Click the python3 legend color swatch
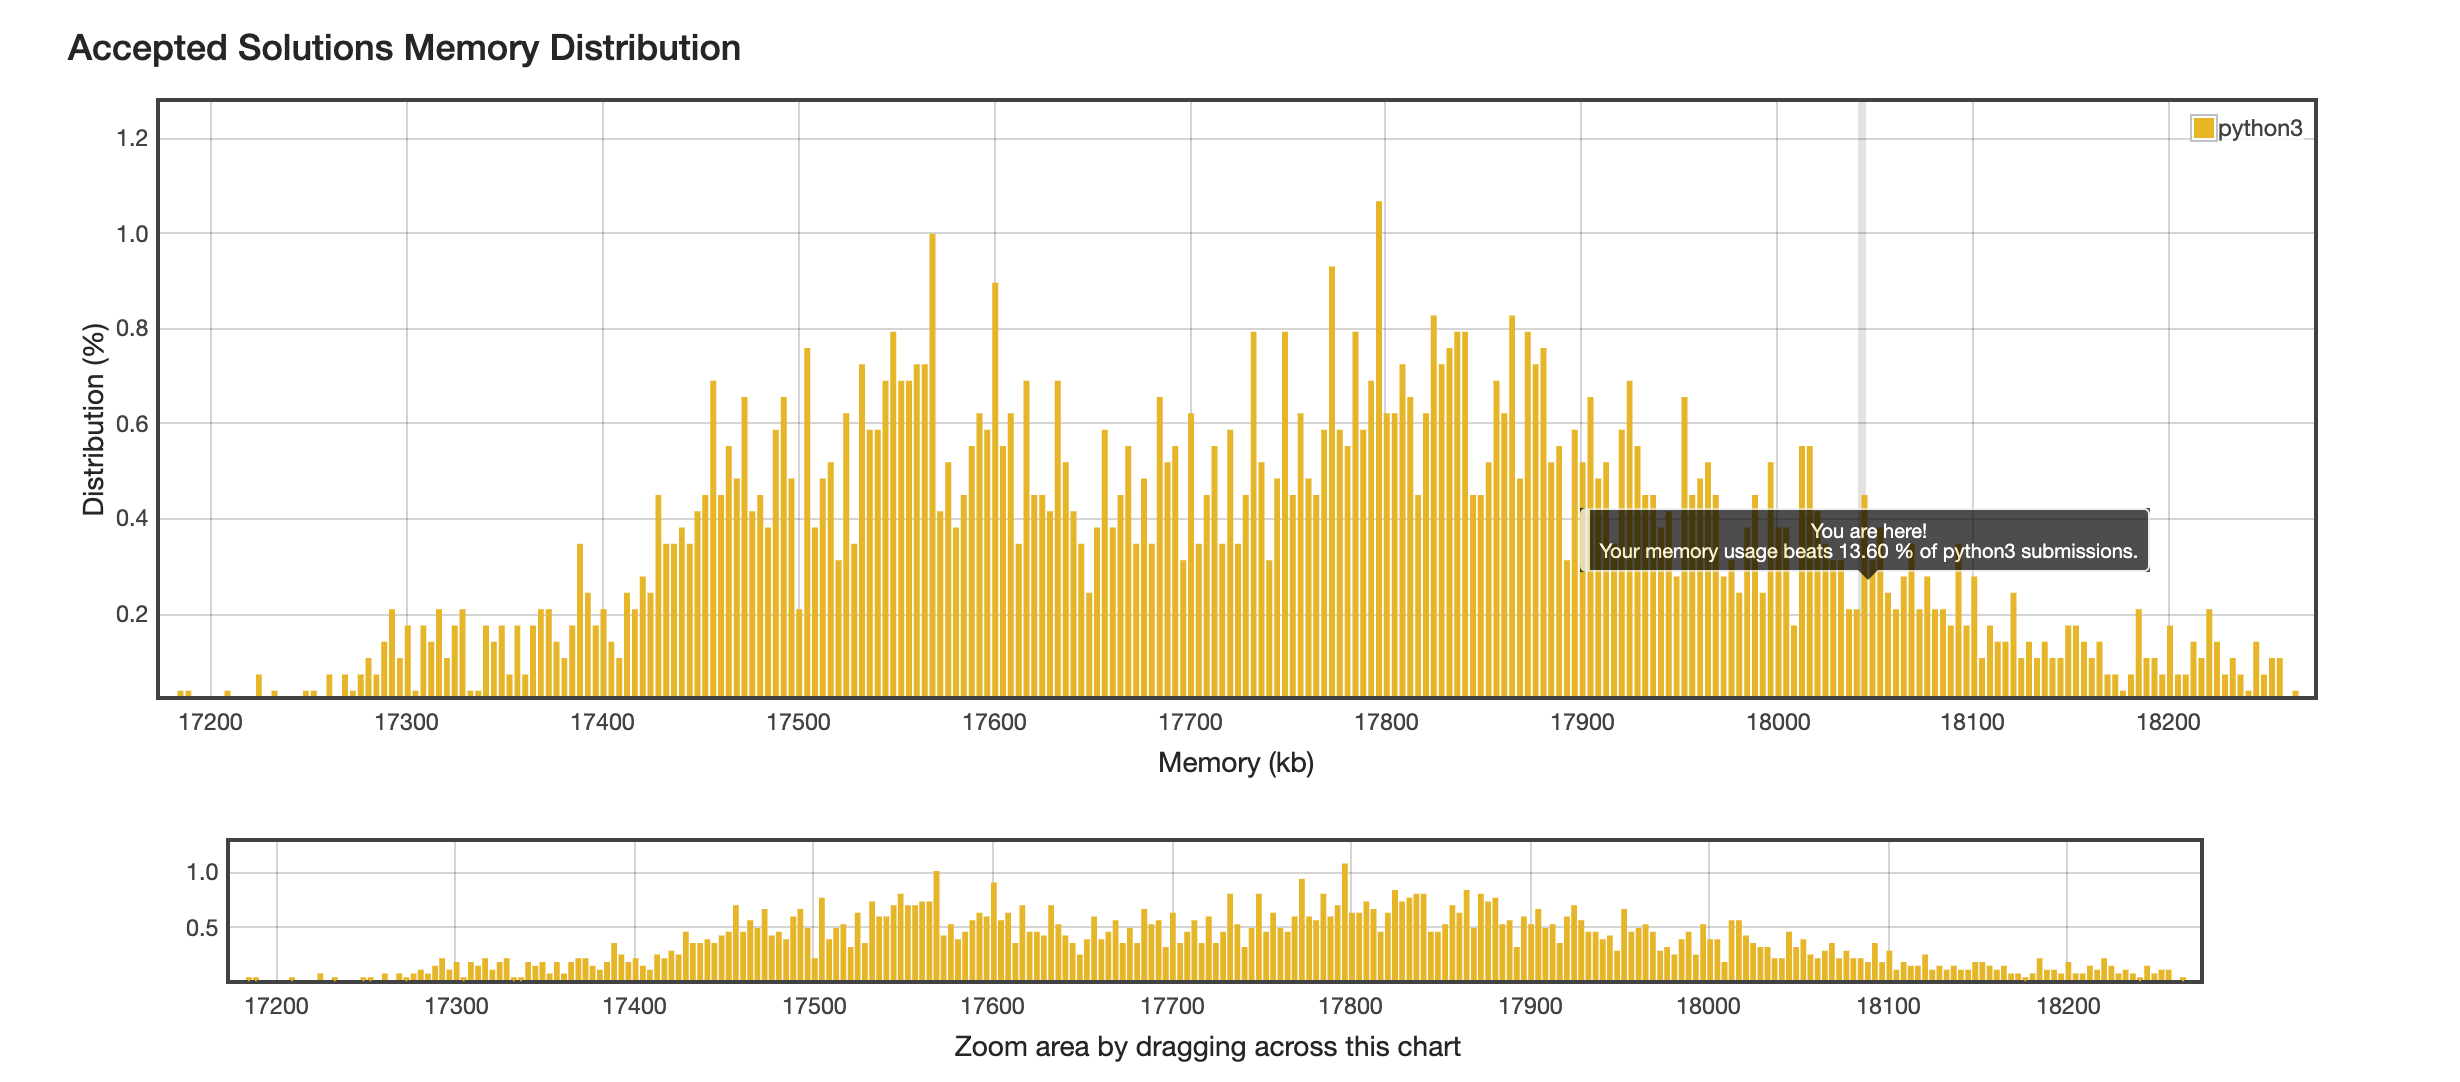Viewport: 2460px width, 1082px height. 2202,128
